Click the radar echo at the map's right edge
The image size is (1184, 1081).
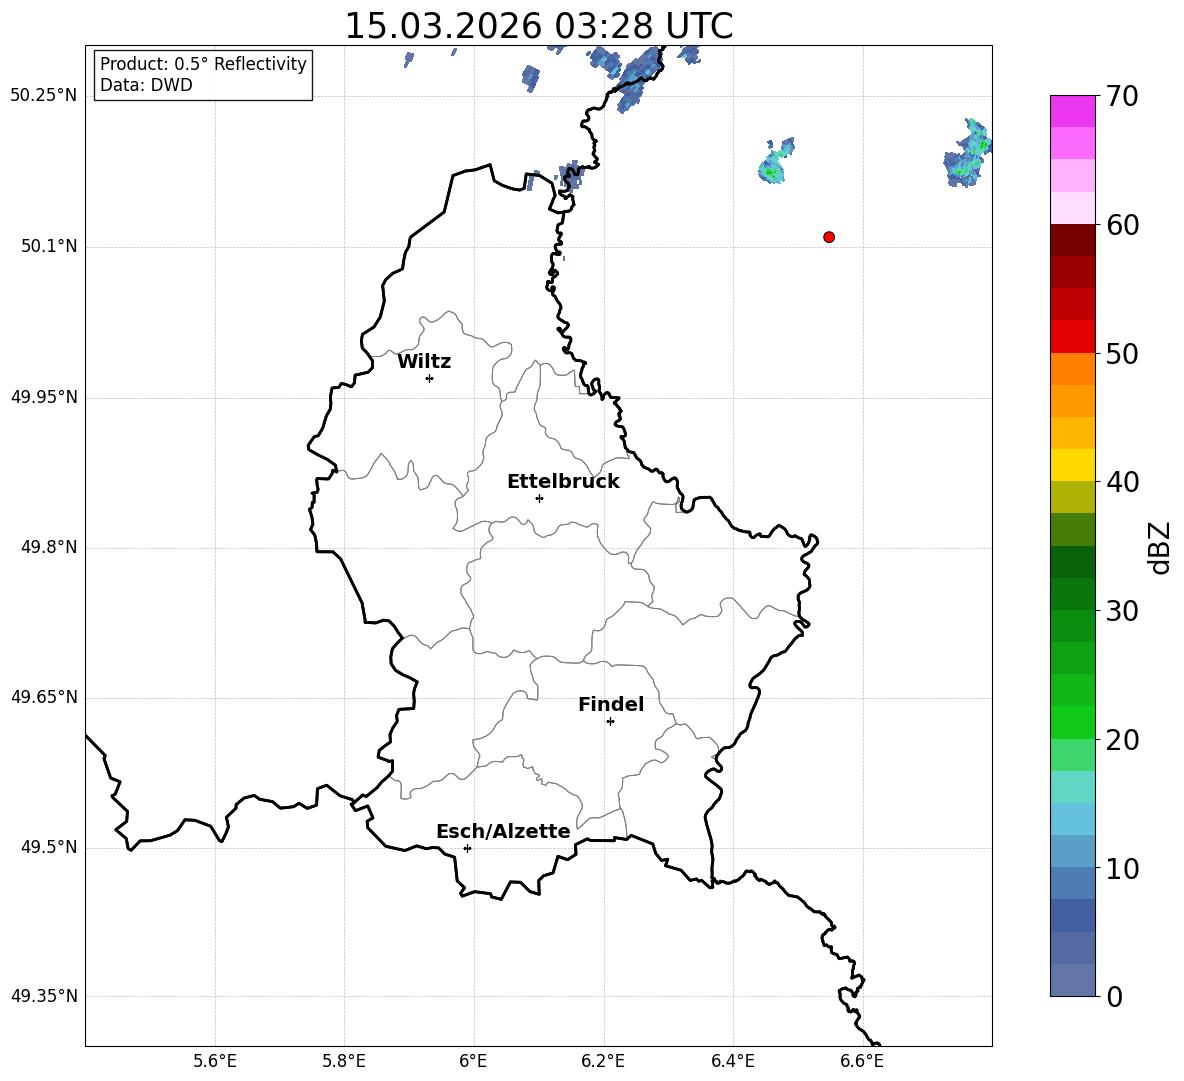coord(968,153)
